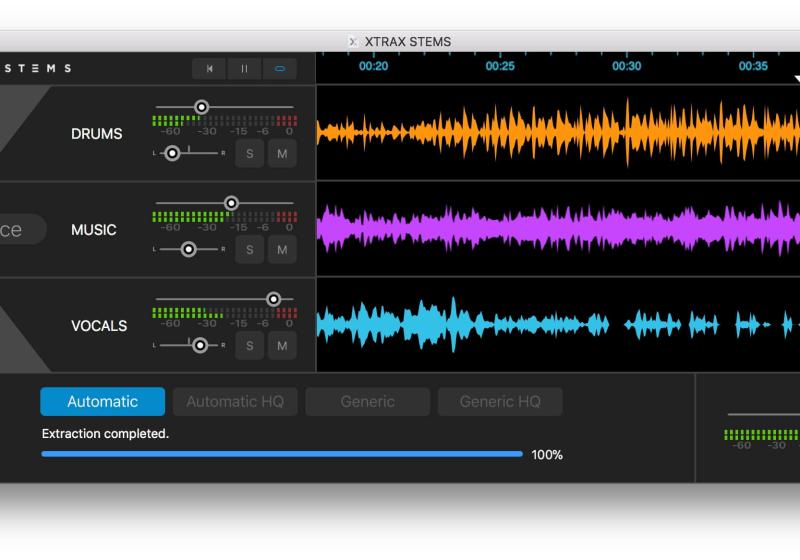Image resolution: width=800 pixels, height=560 pixels.
Task: Click the VOCALS volume slider knob
Action: coord(273,299)
